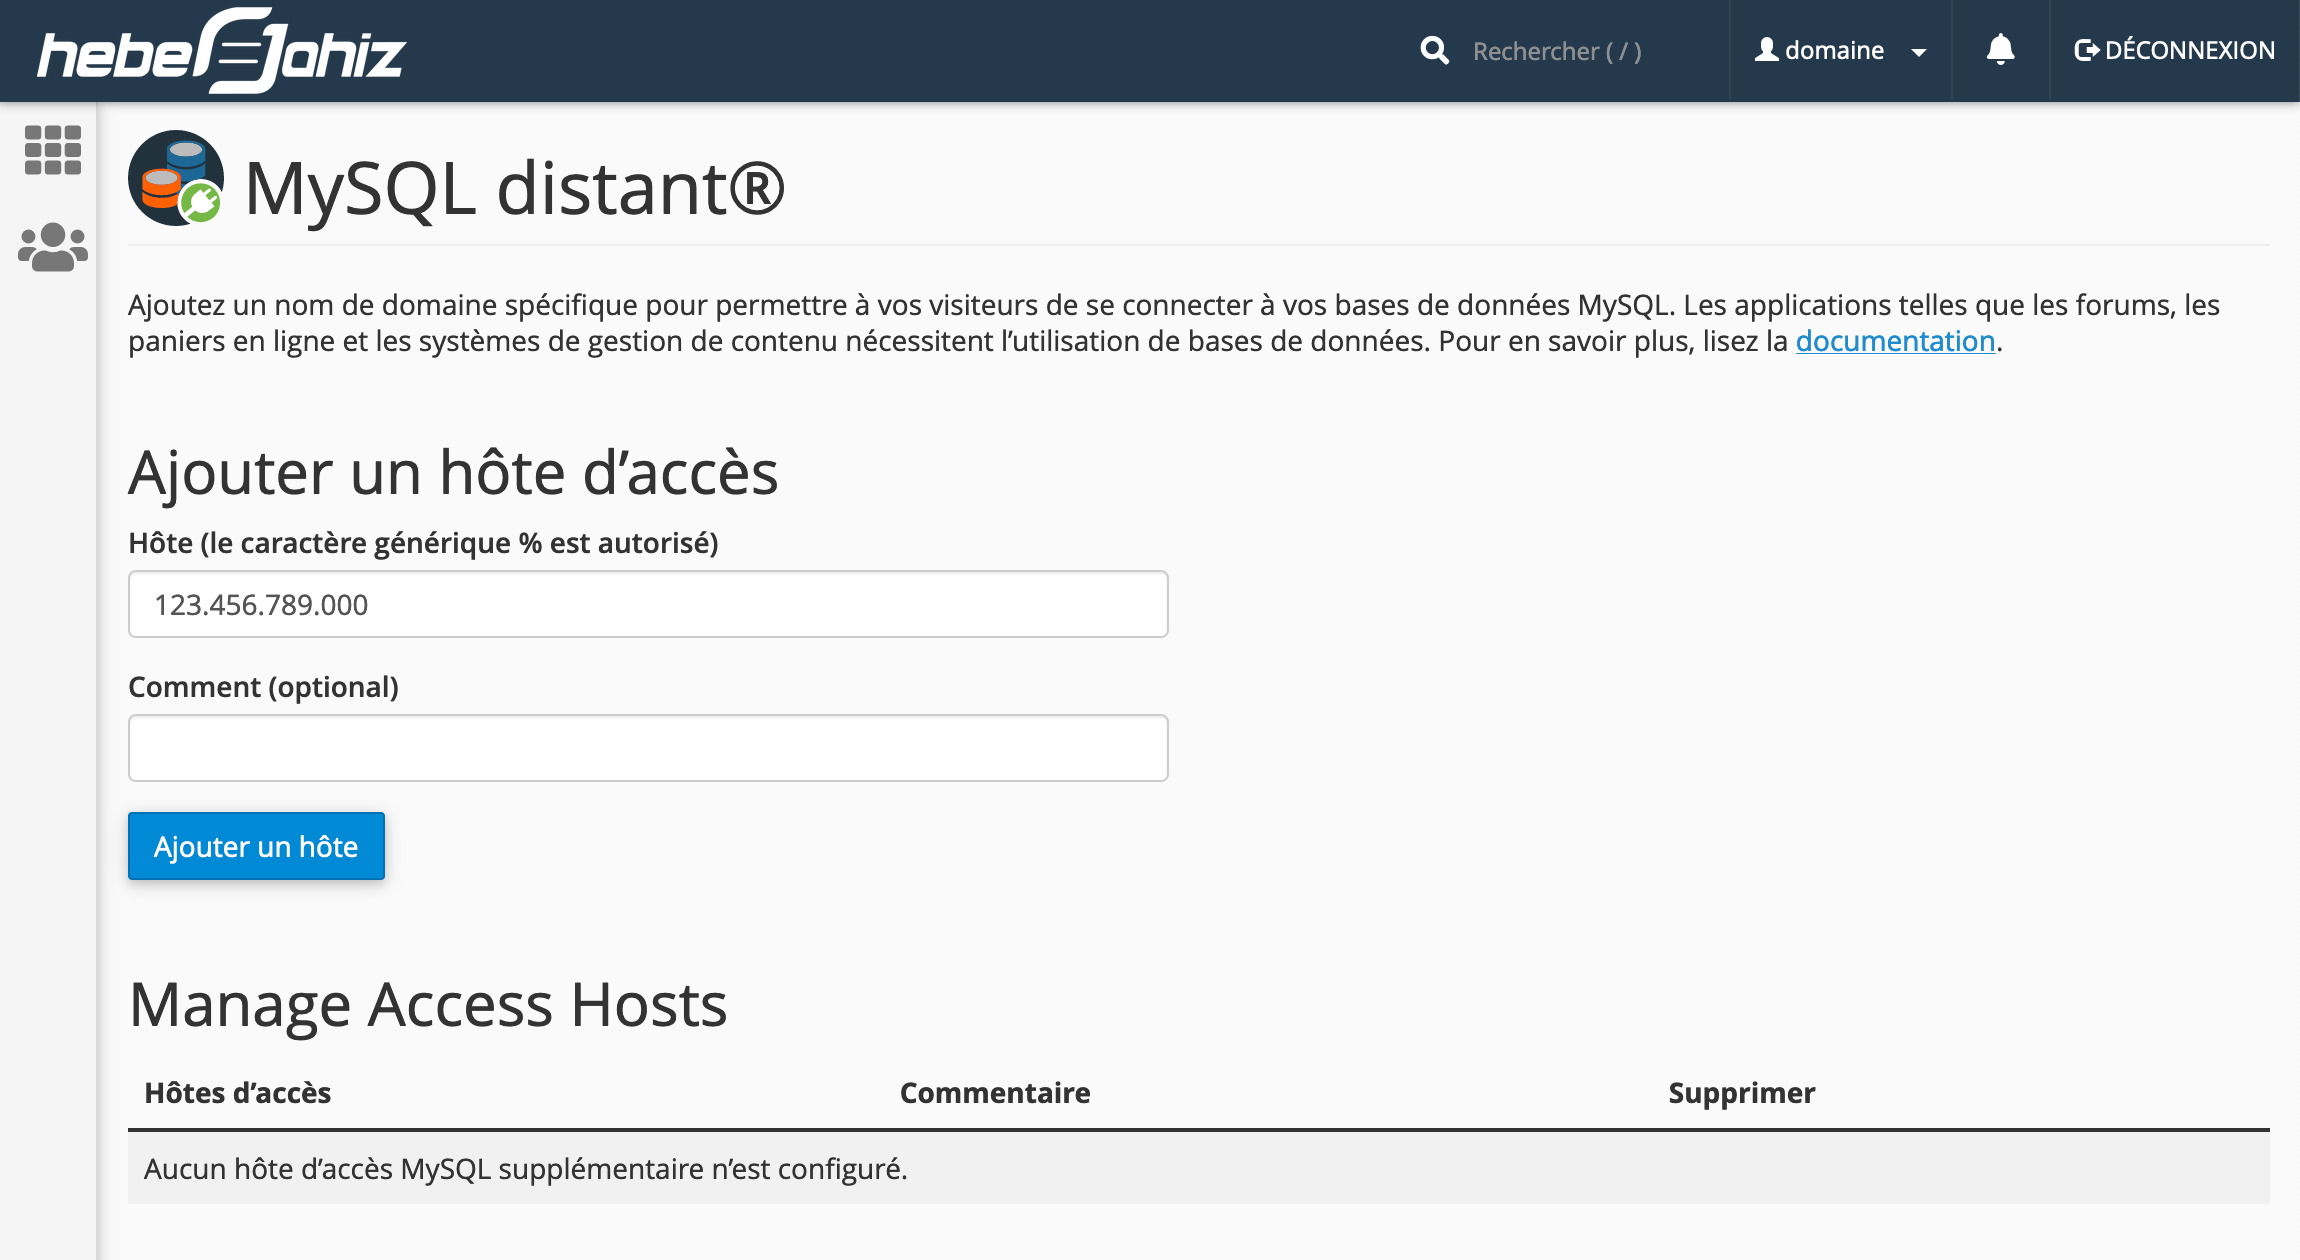Image resolution: width=2300 pixels, height=1260 pixels.
Task: Click the logout arrow icon beside DÉCONNEXION
Action: tap(2086, 50)
